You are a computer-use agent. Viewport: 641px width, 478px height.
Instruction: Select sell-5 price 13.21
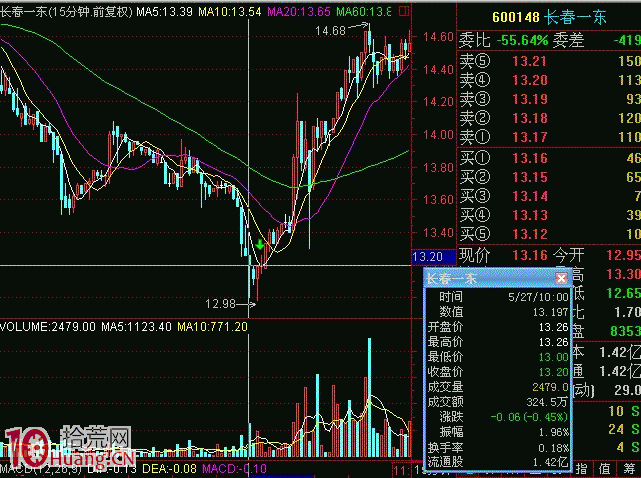click(x=529, y=61)
